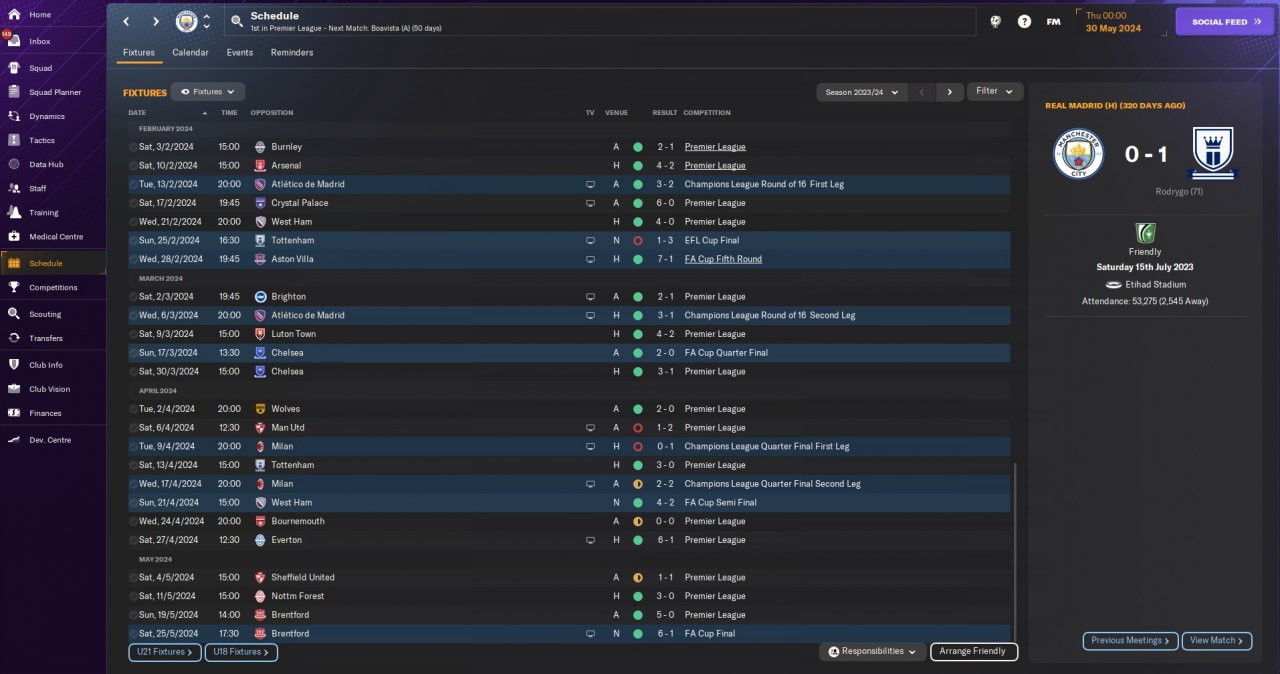
Task: Open the Season 2023/24 dropdown
Action: [x=861, y=92]
